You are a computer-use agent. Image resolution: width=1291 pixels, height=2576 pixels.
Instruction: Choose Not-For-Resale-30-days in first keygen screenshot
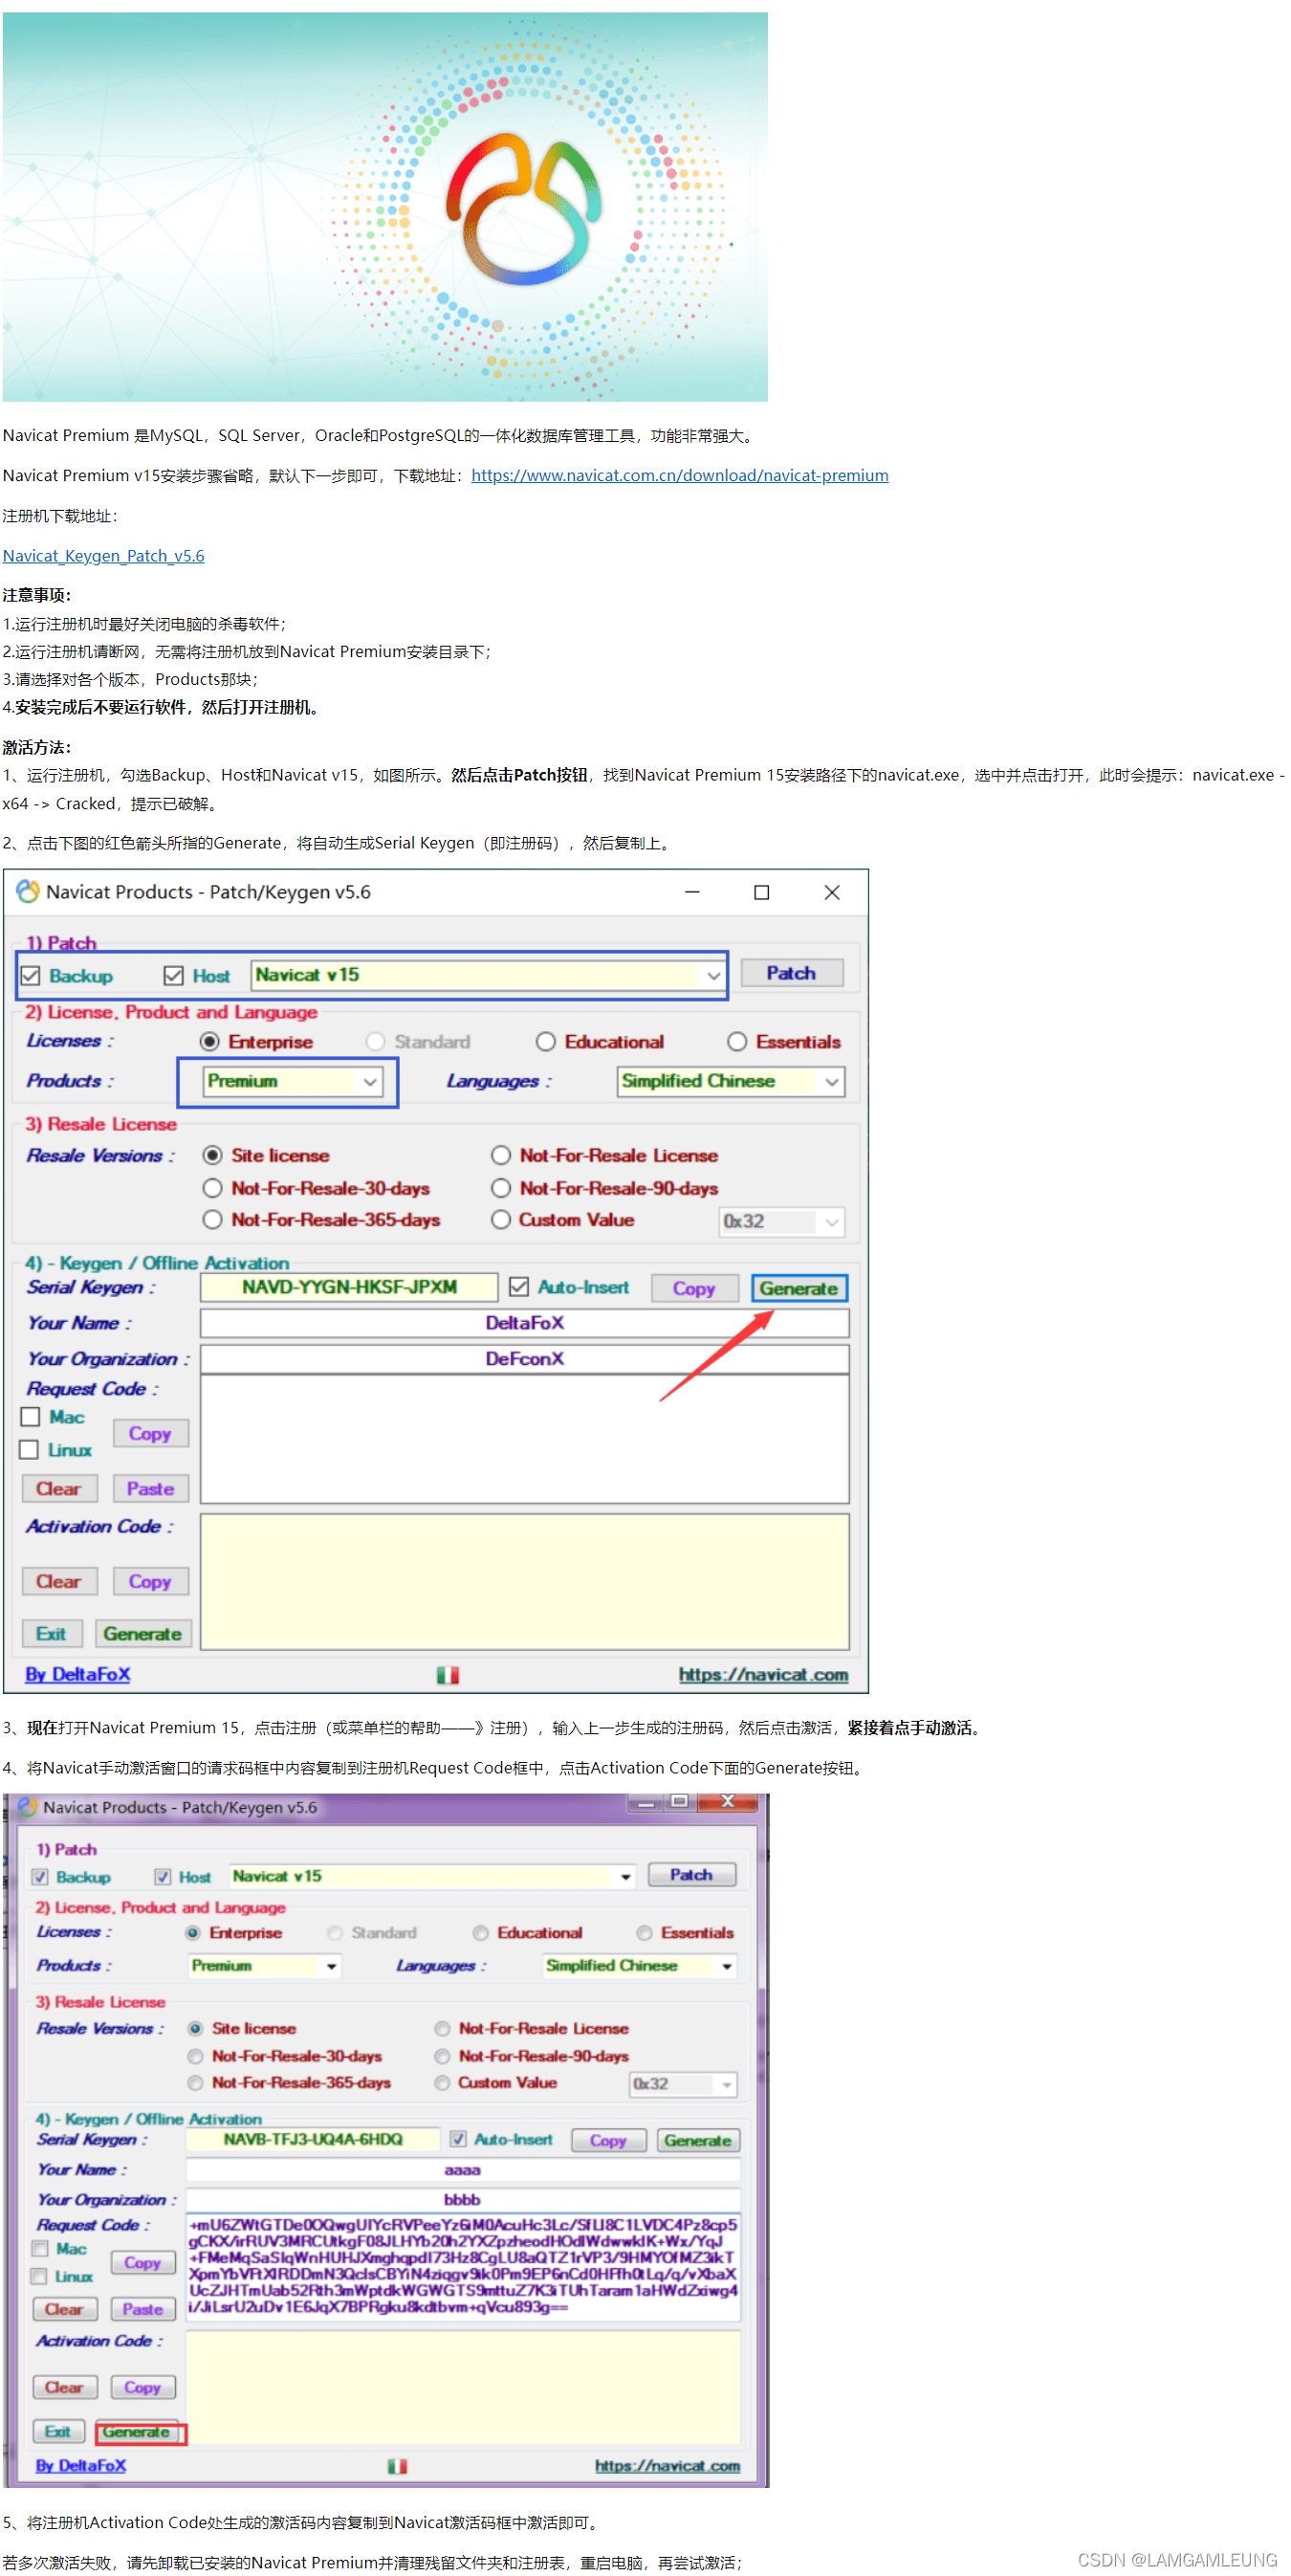(213, 1189)
